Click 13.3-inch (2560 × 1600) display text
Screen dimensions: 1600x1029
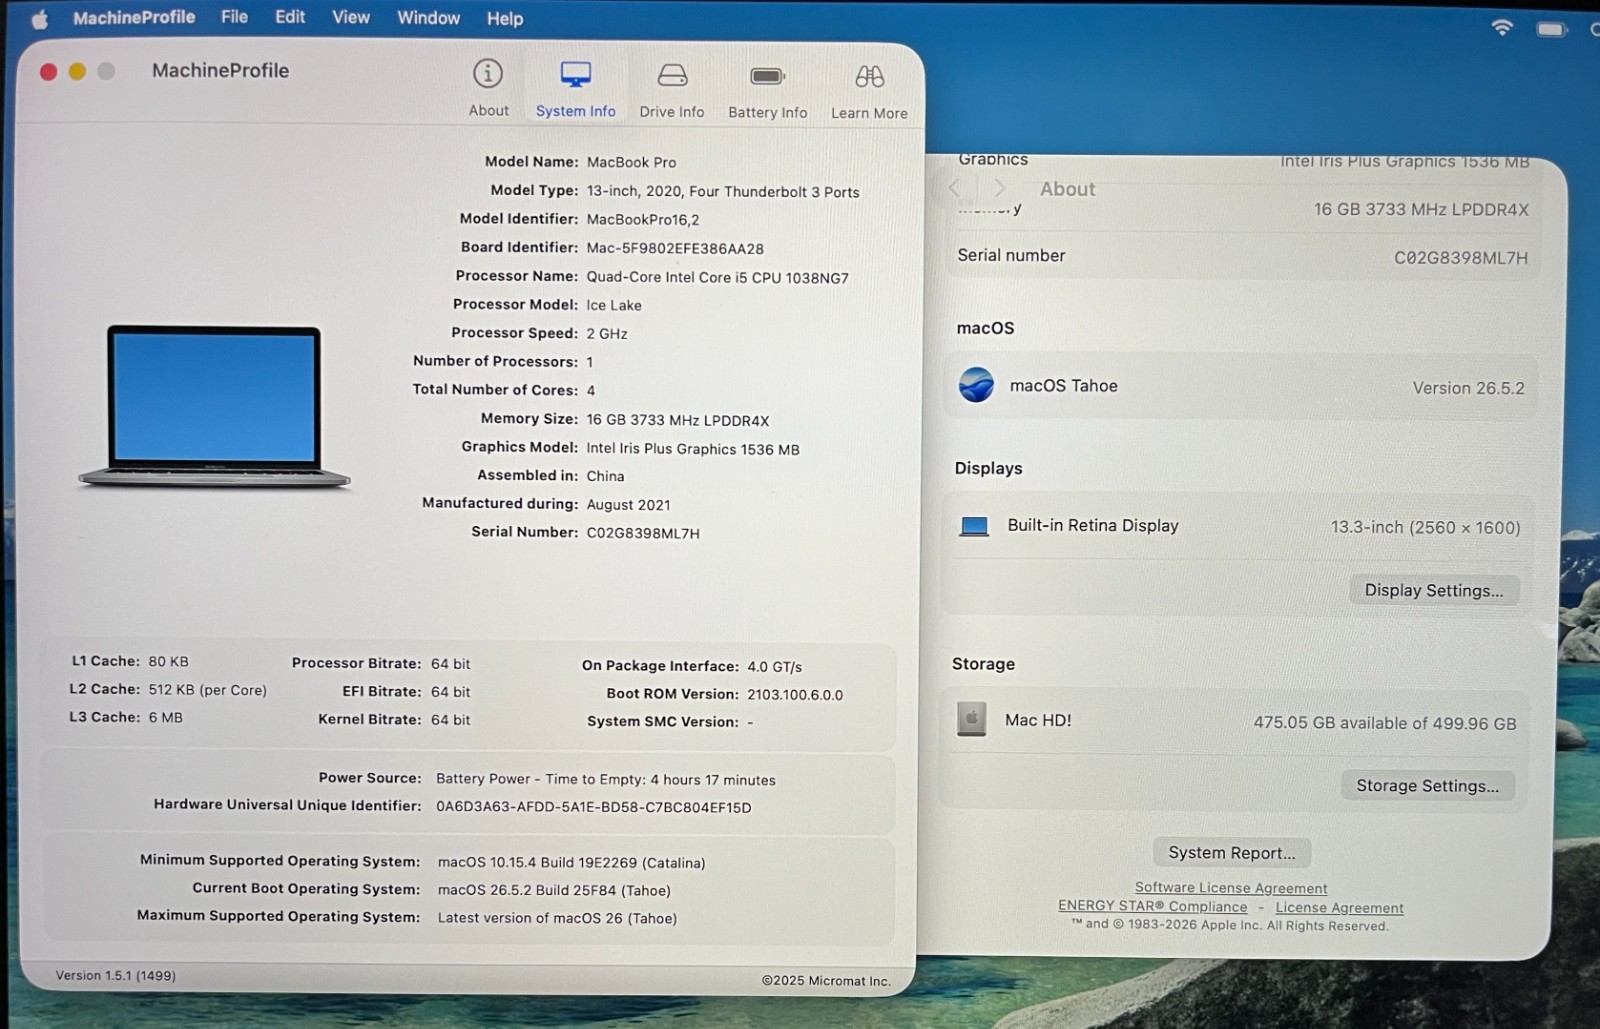pos(1425,527)
